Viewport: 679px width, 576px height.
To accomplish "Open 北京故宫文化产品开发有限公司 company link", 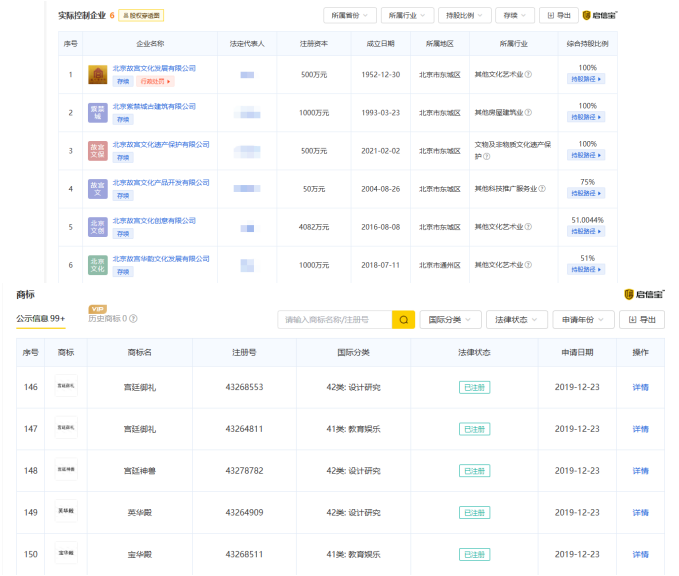I will tap(161, 183).
